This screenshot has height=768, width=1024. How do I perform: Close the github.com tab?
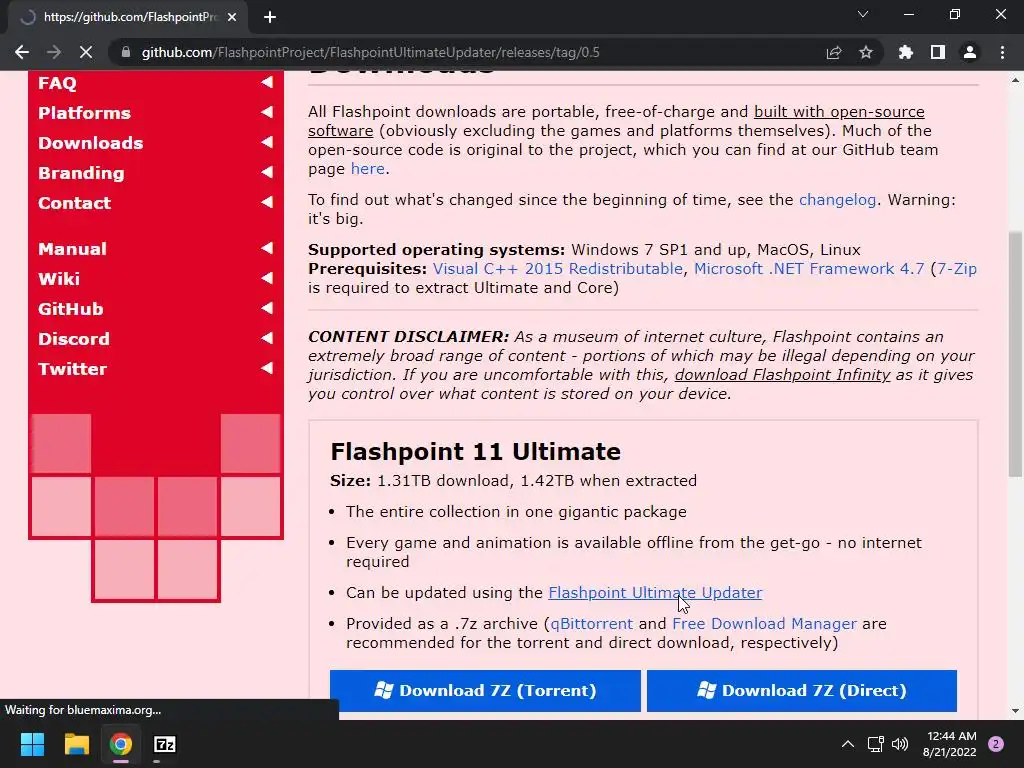click(232, 17)
